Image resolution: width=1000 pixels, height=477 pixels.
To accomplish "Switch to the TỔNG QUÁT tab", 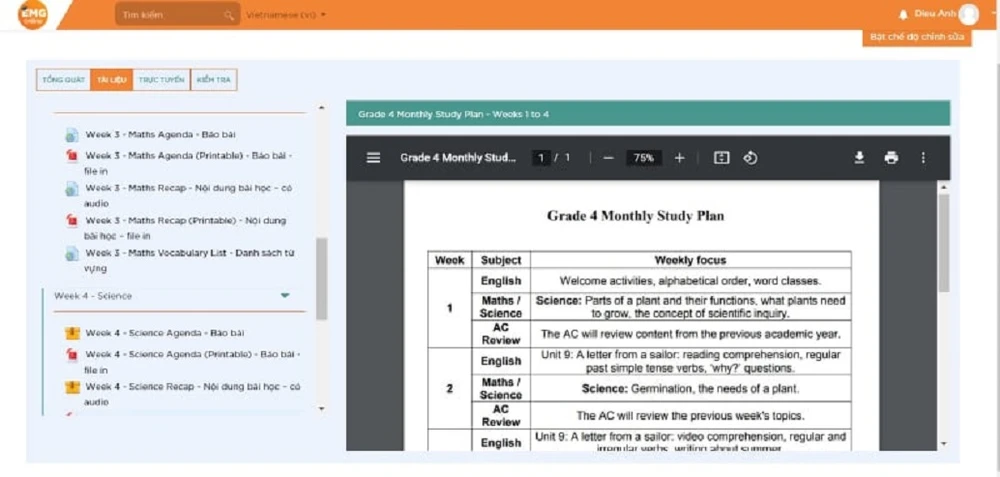I will tap(63, 80).
